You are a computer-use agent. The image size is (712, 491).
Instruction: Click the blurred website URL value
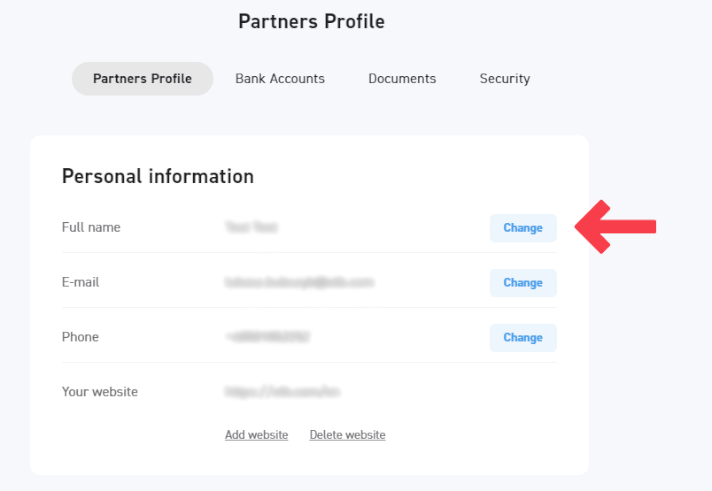point(282,392)
